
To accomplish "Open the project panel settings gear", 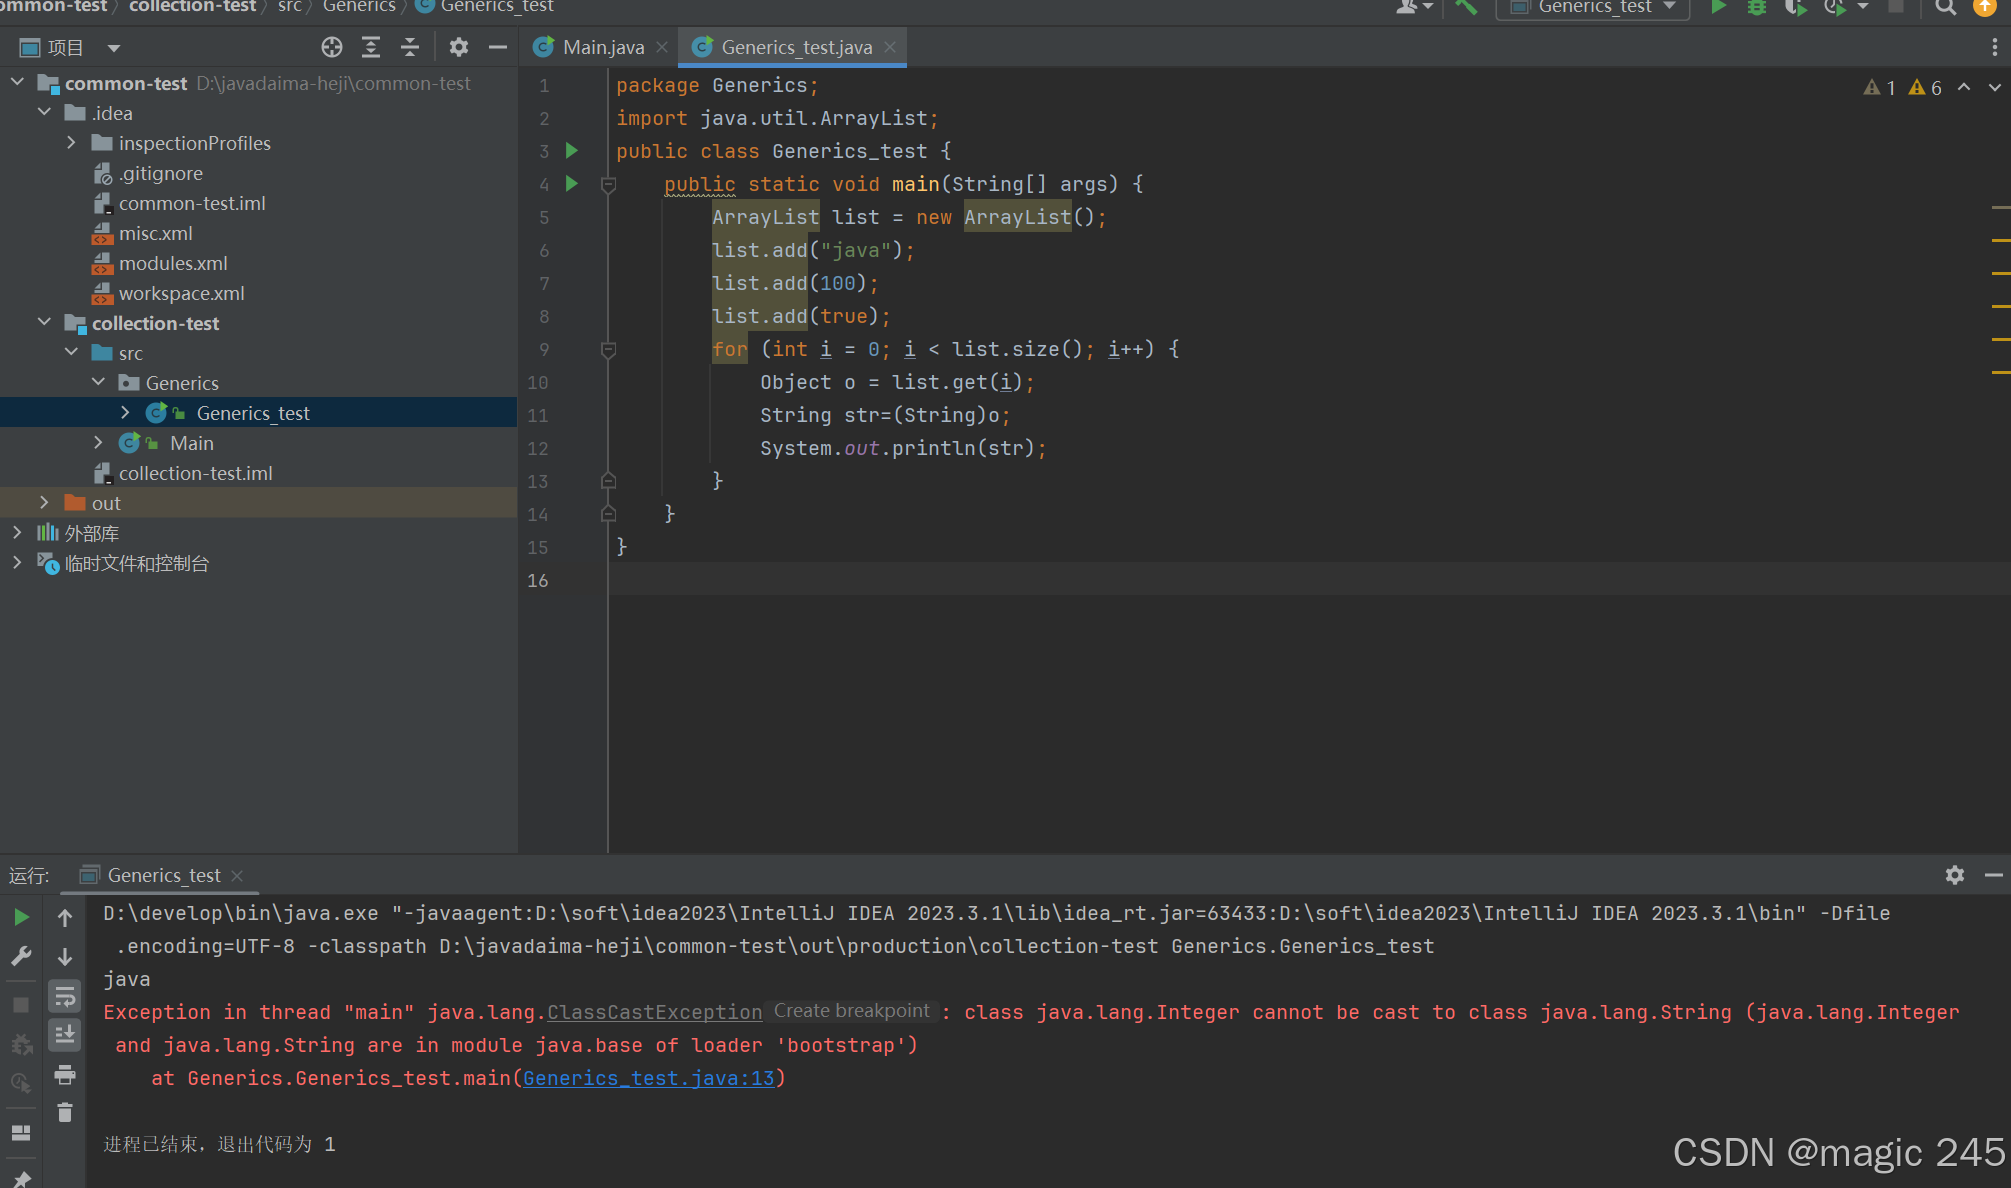I will [459, 47].
